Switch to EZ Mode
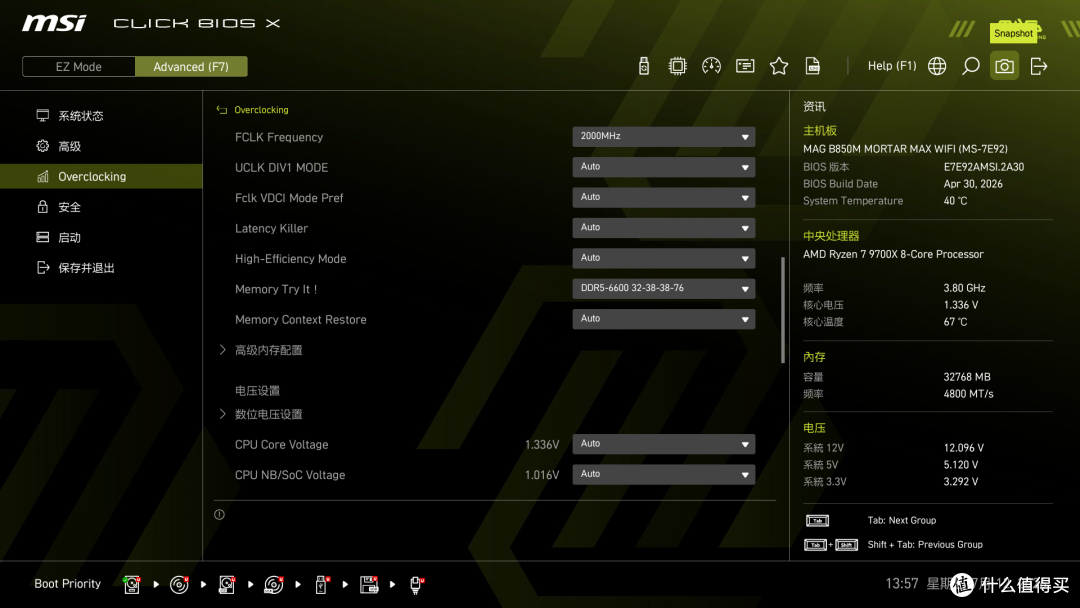This screenshot has width=1080, height=608. coord(79,67)
